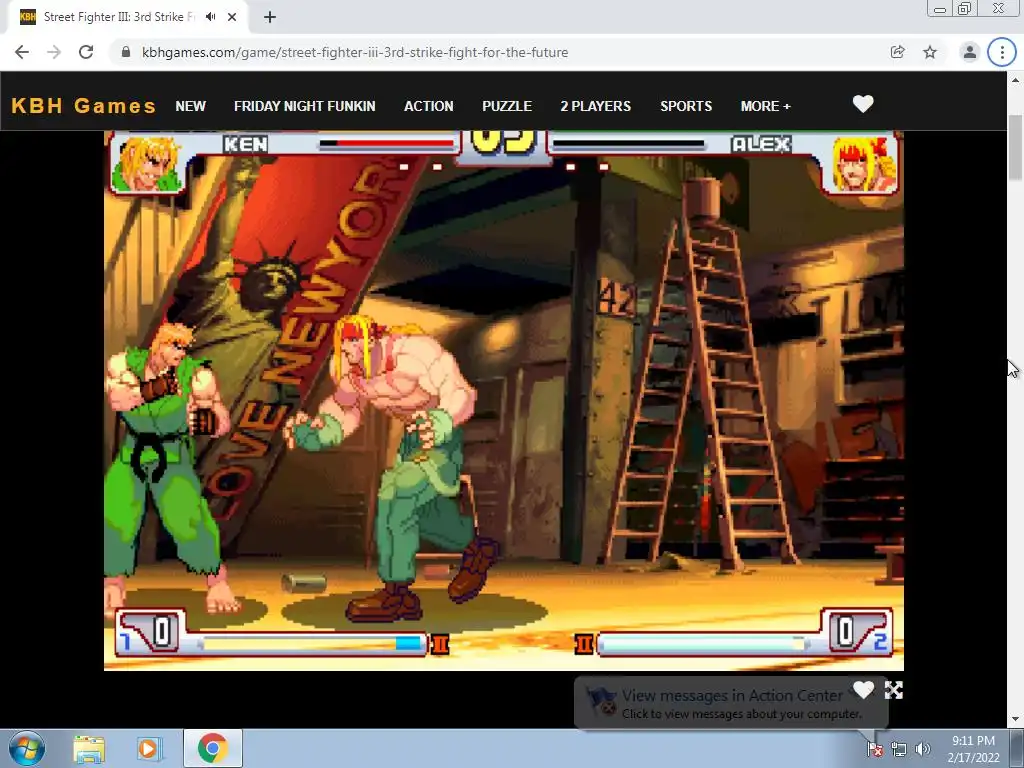Image resolution: width=1024 pixels, height=768 pixels.
Task: Bookmark this page with the star icon
Action: (930, 52)
